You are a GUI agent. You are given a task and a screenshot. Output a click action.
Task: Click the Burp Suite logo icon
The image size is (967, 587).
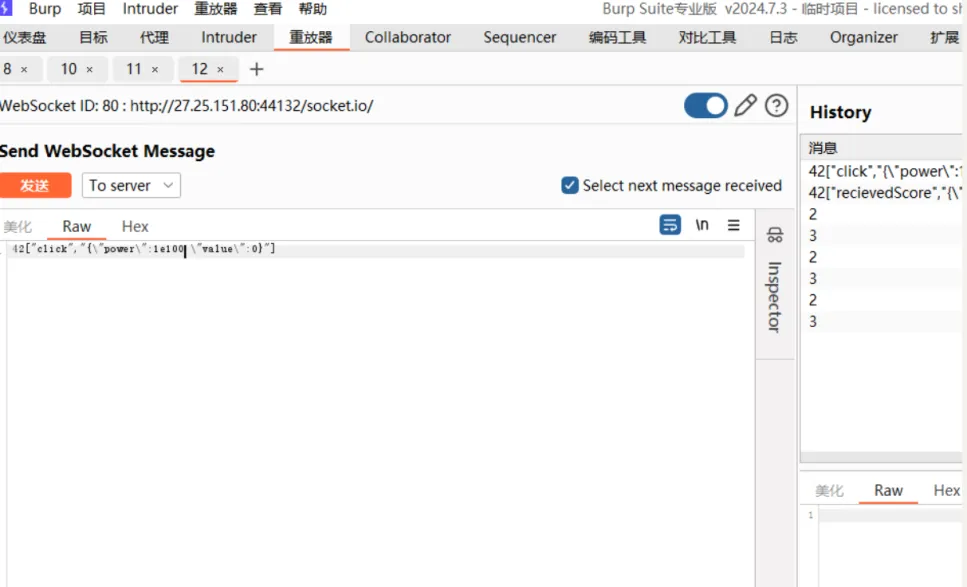point(6,8)
